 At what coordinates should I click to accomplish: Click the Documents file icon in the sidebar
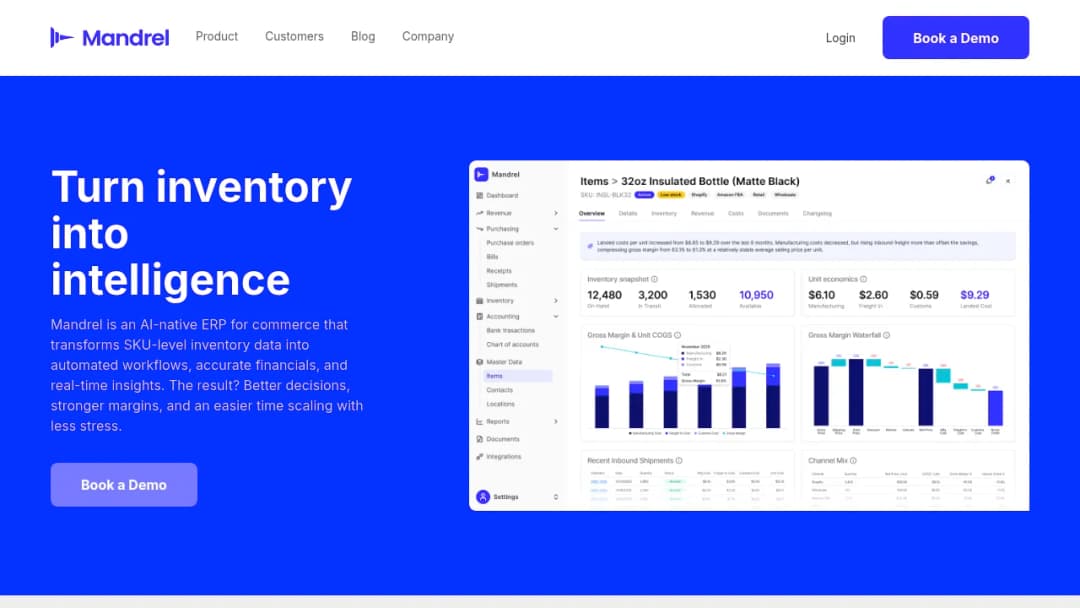point(479,439)
